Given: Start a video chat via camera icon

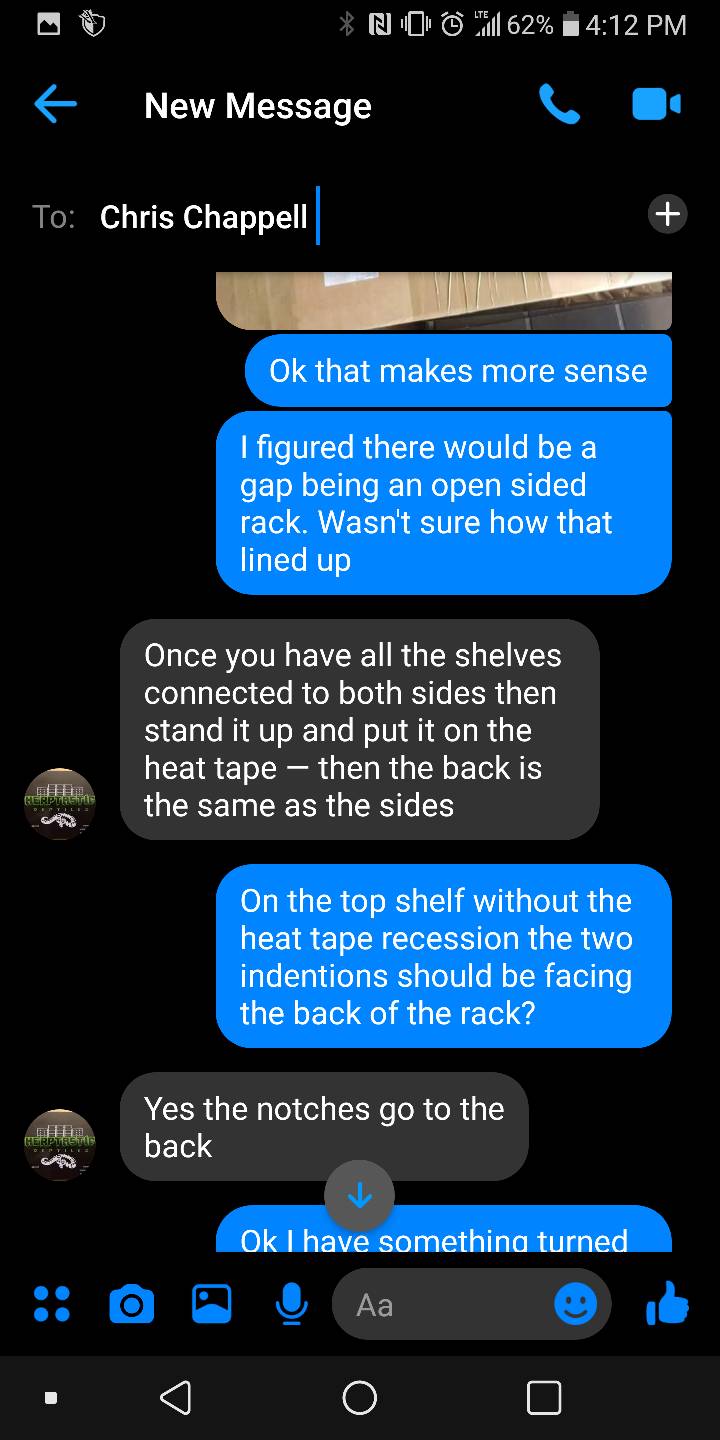Looking at the screenshot, I should 656,105.
